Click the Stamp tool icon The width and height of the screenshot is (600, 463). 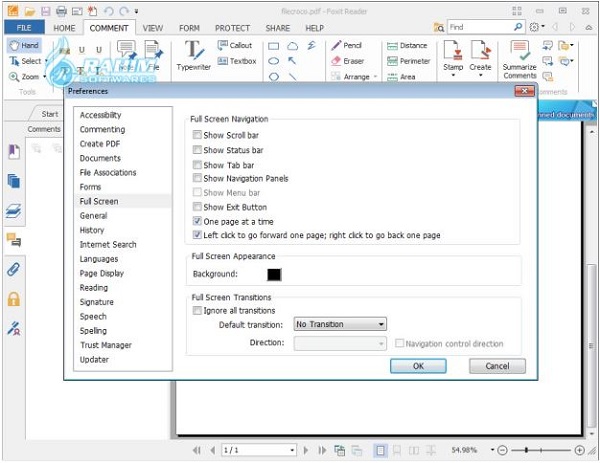pos(453,54)
